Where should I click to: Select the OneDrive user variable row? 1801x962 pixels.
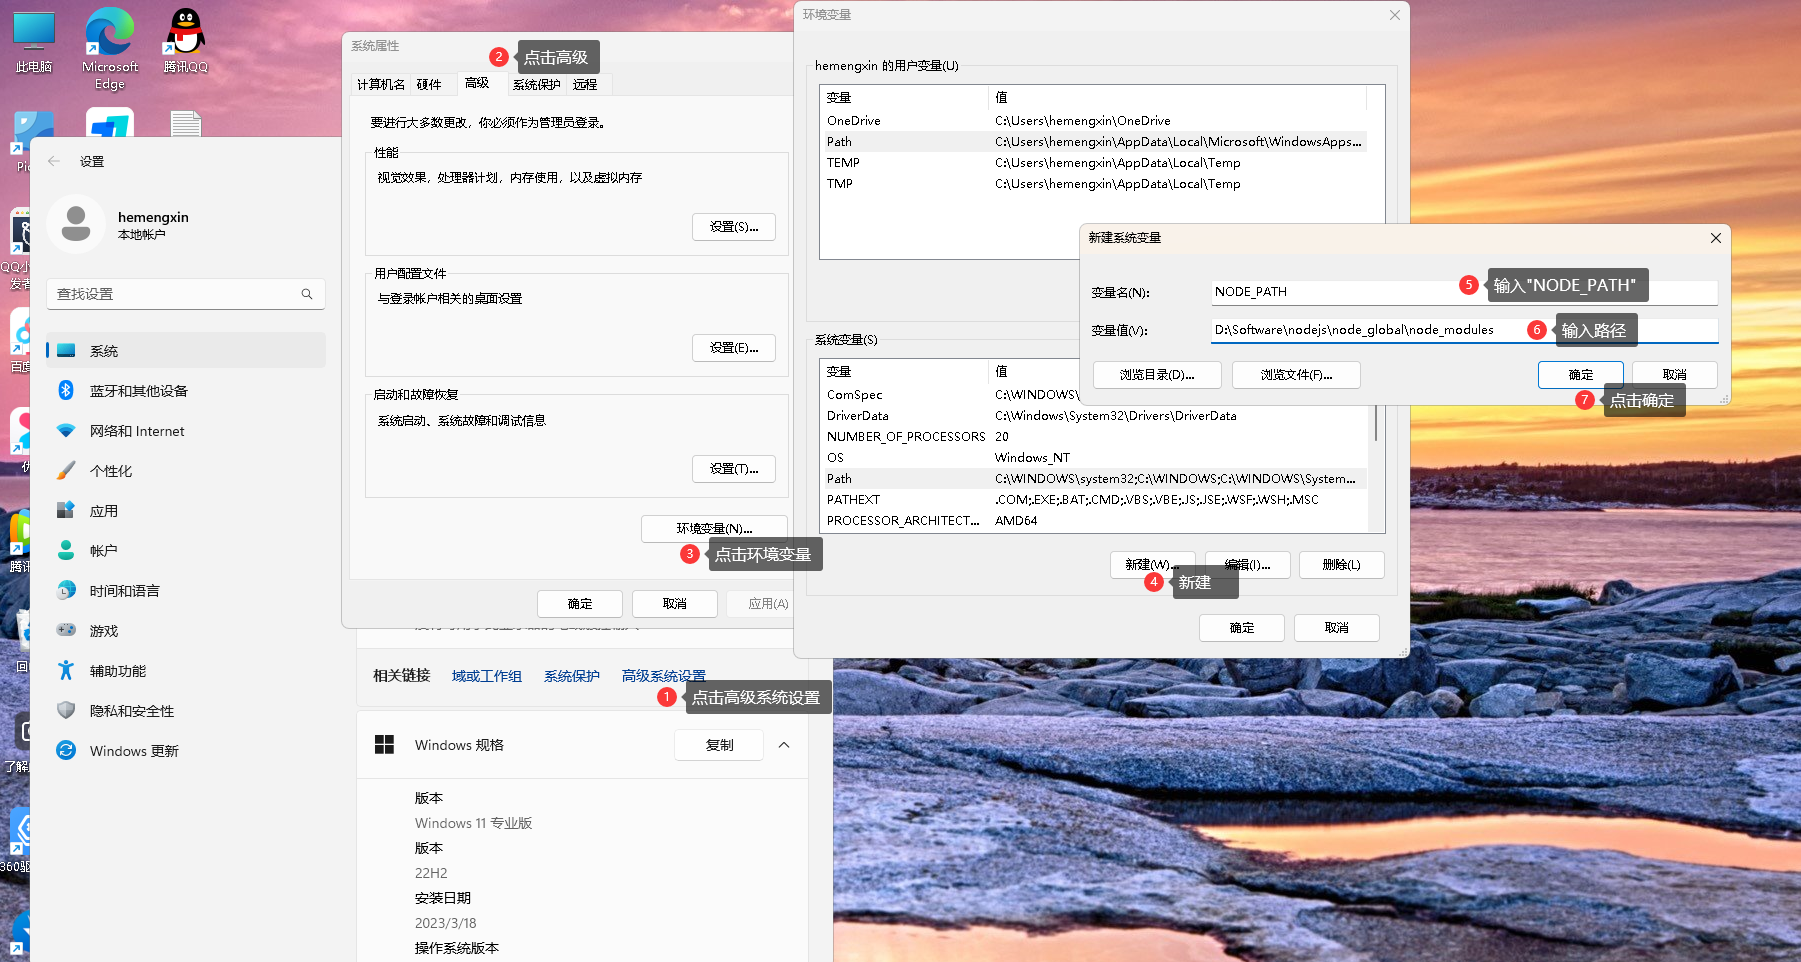[1093, 121]
